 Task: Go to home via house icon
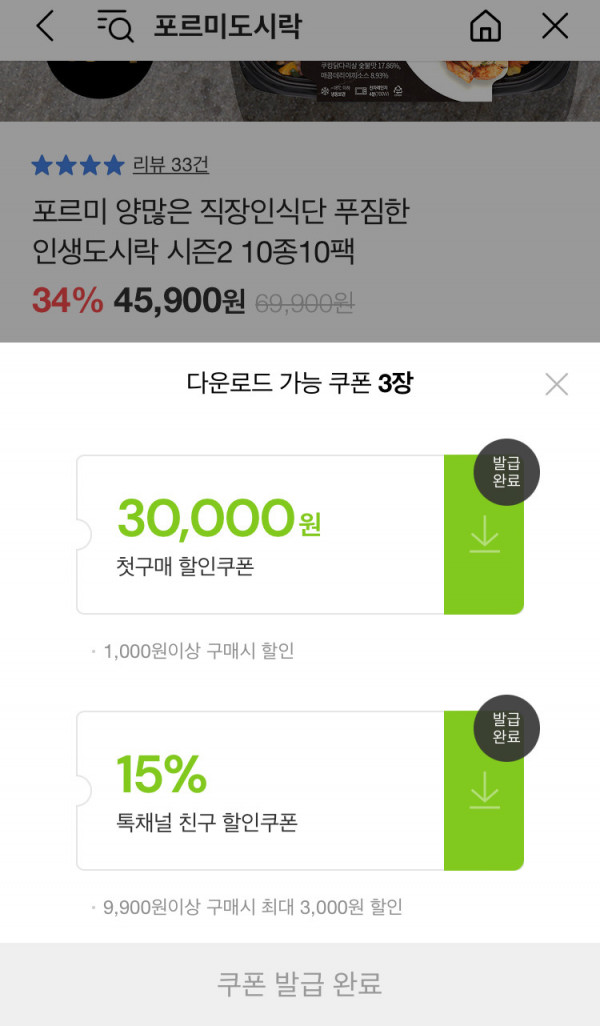485,27
